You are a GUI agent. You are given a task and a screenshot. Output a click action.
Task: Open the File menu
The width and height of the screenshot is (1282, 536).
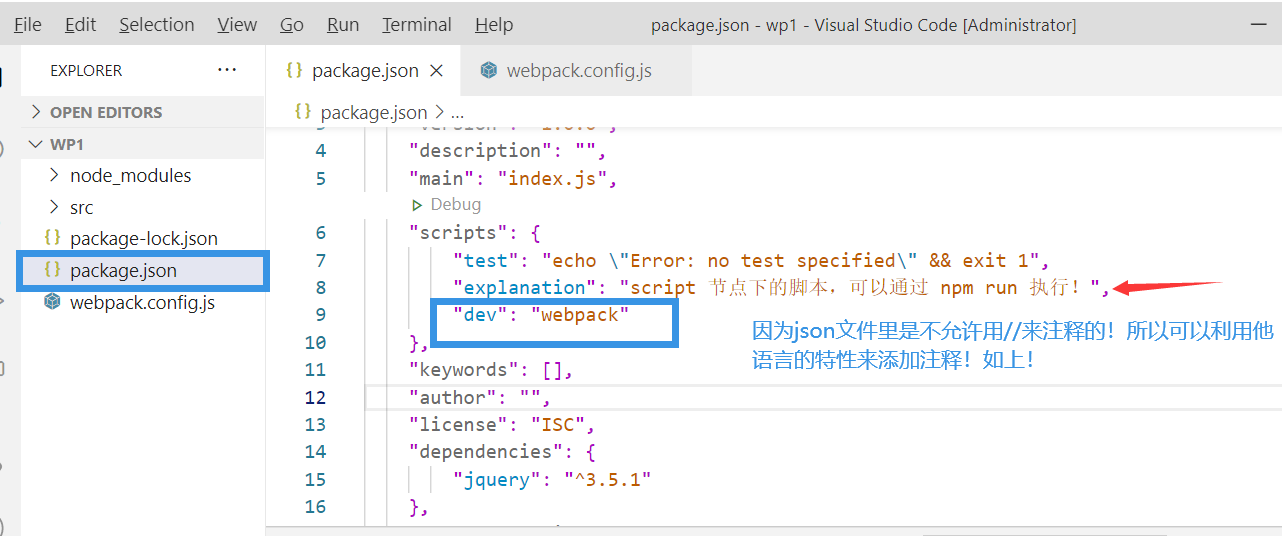[x=28, y=25]
